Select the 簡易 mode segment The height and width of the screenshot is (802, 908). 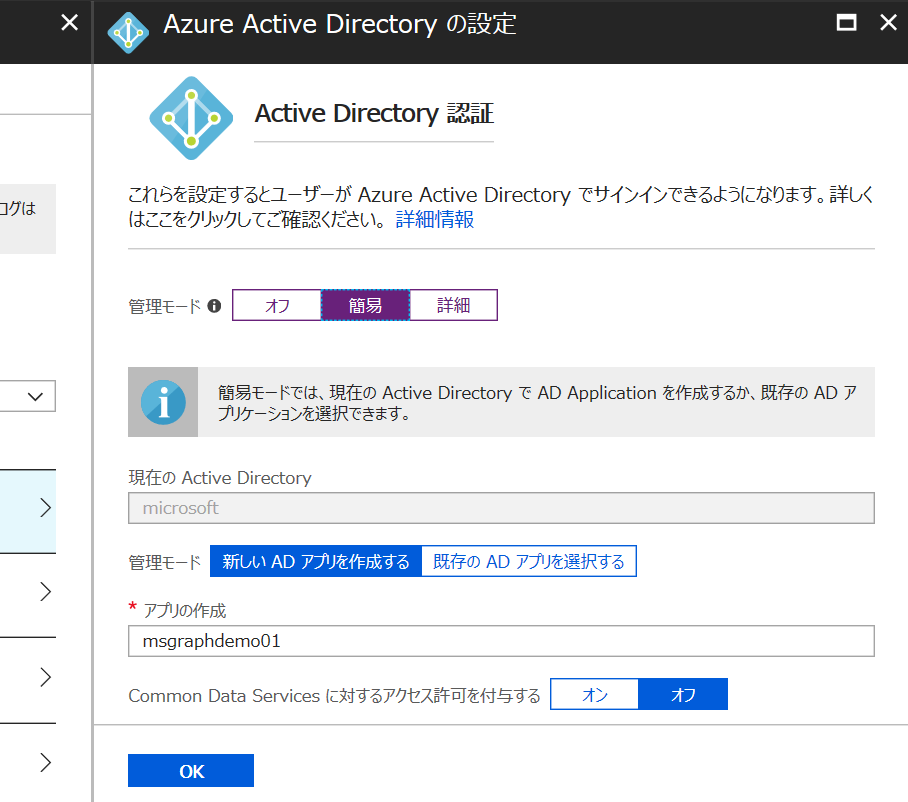[x=365, y=305]
